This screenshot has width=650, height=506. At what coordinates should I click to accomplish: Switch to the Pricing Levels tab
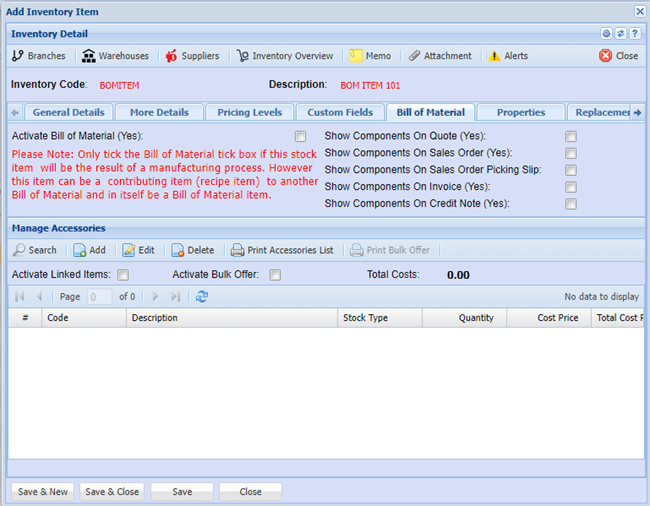pyautogui.click(x=255, y=113)
